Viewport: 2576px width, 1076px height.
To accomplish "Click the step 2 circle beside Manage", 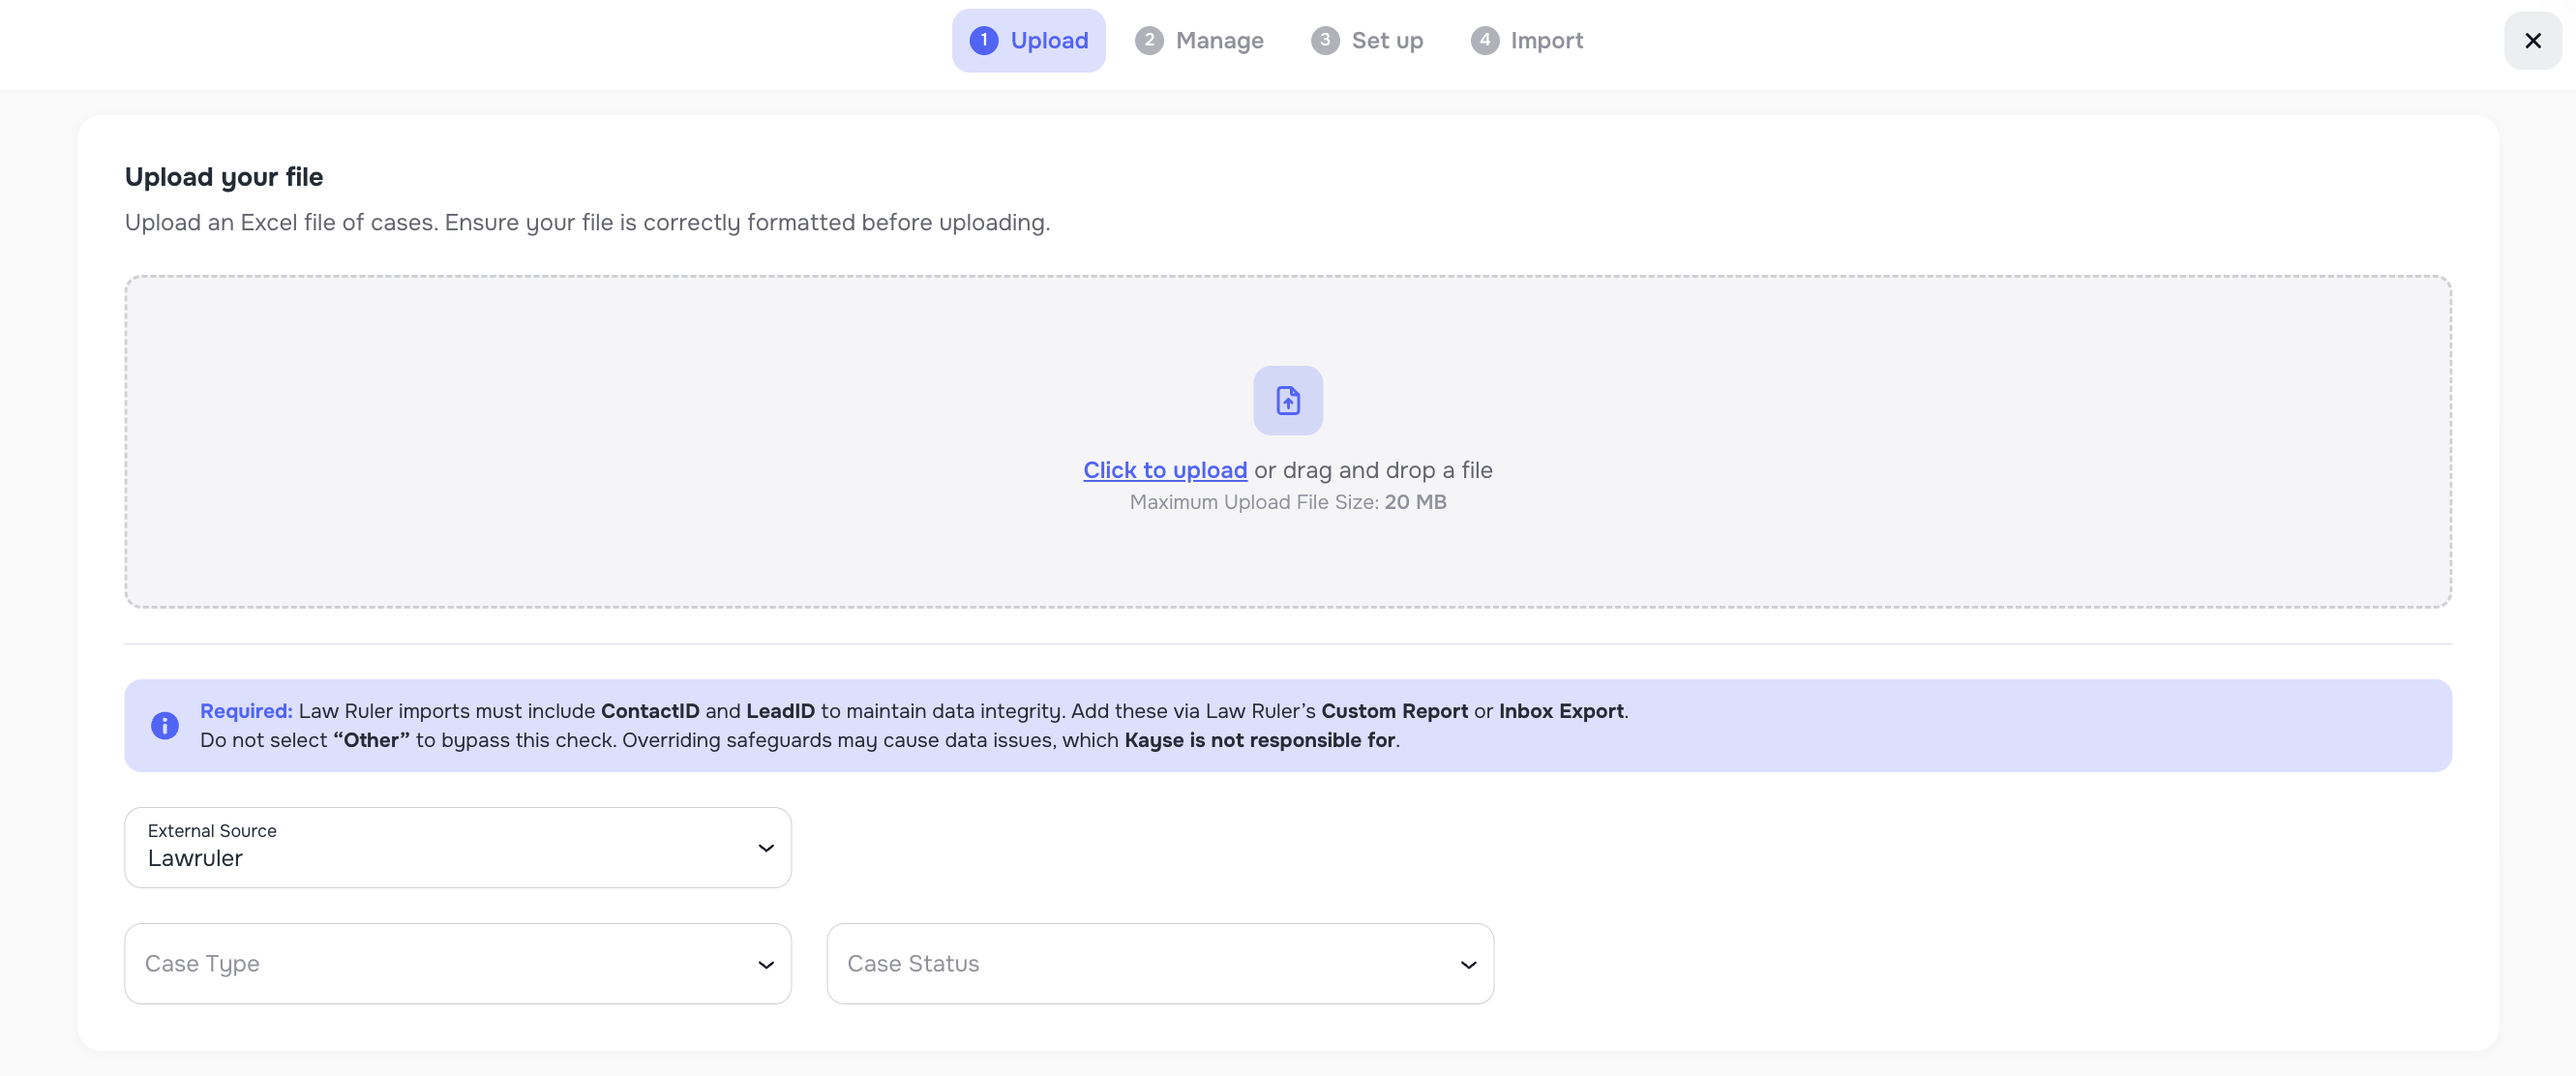I will [x=1150, y=40].
